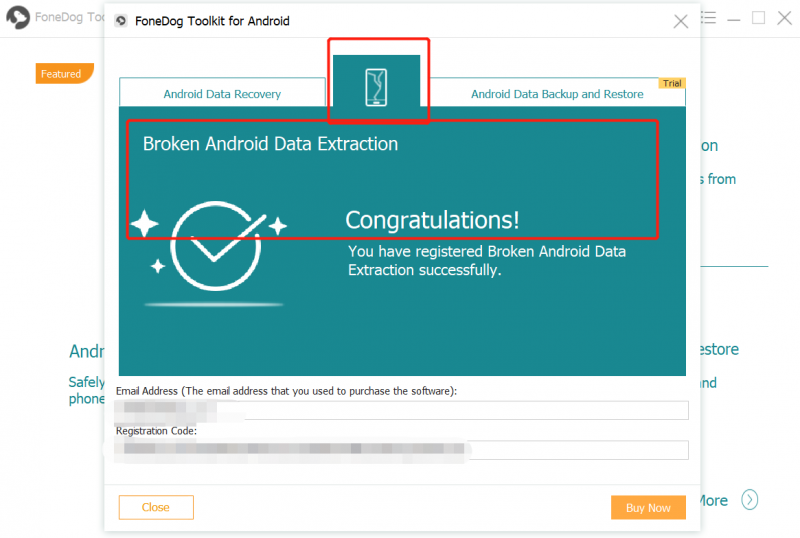The height and width of the screenshot is (538, 800).
Task: Minimize the main FoneDog window
Action: (x=734, y=18)
